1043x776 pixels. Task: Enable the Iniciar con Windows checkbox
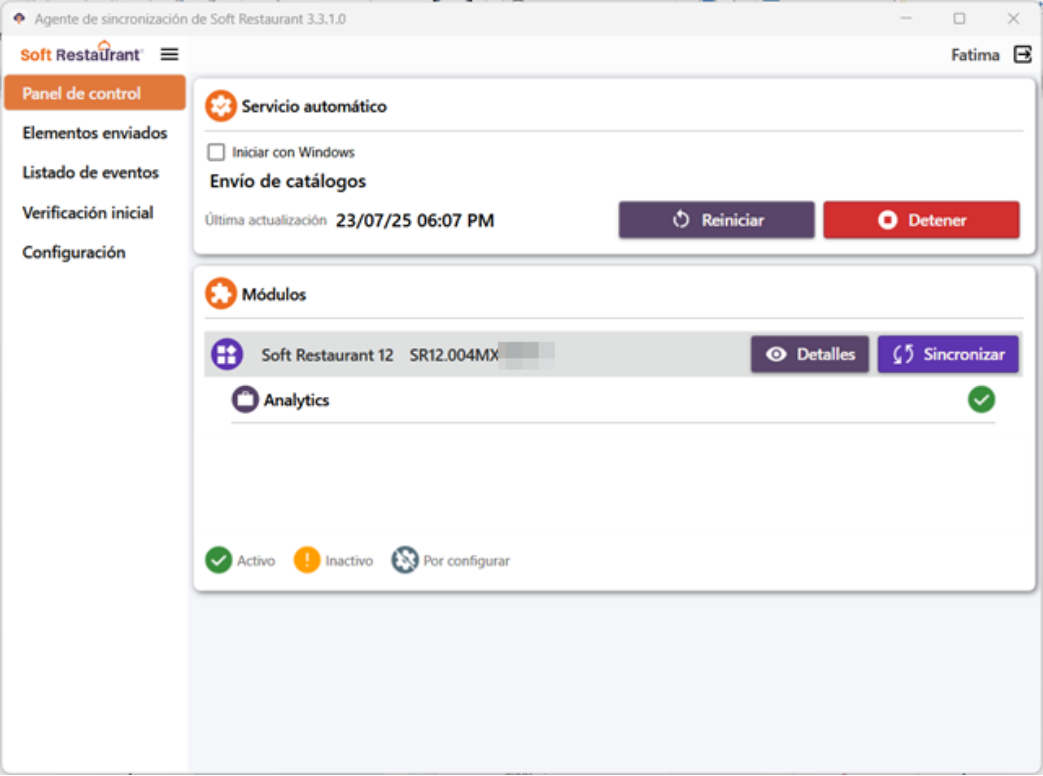tap(216, 152)
